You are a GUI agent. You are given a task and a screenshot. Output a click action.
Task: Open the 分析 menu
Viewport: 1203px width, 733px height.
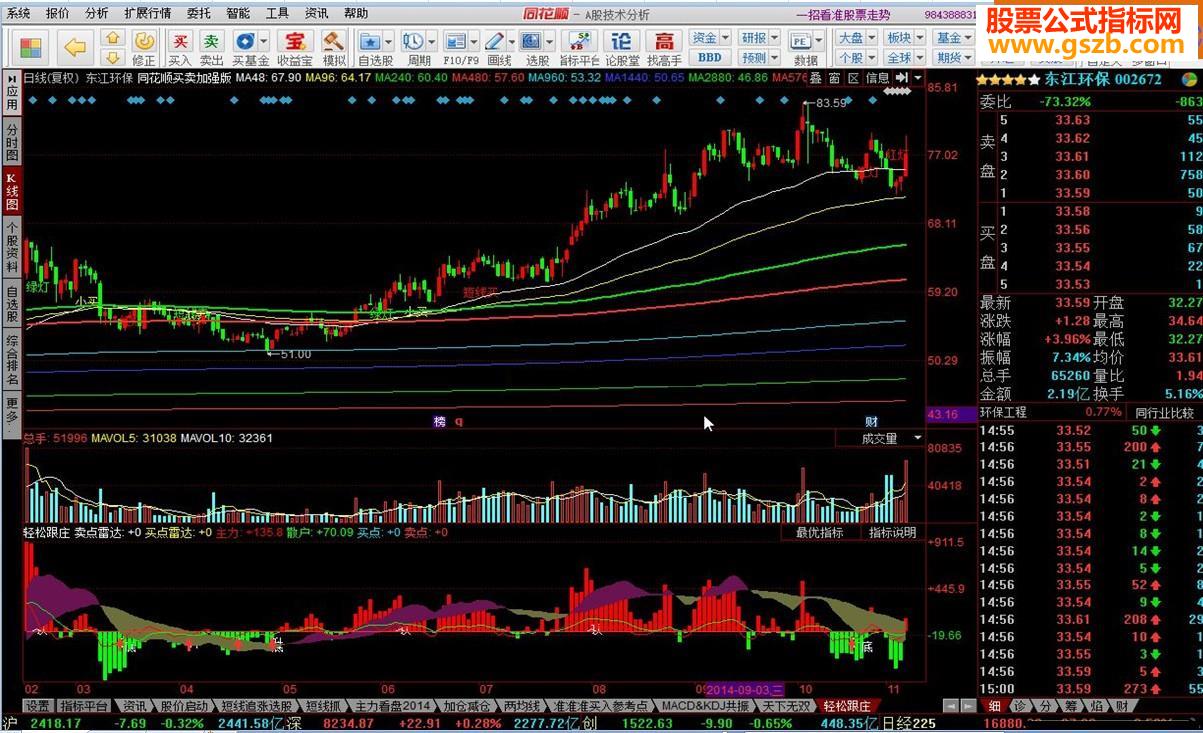click(97, 13)
